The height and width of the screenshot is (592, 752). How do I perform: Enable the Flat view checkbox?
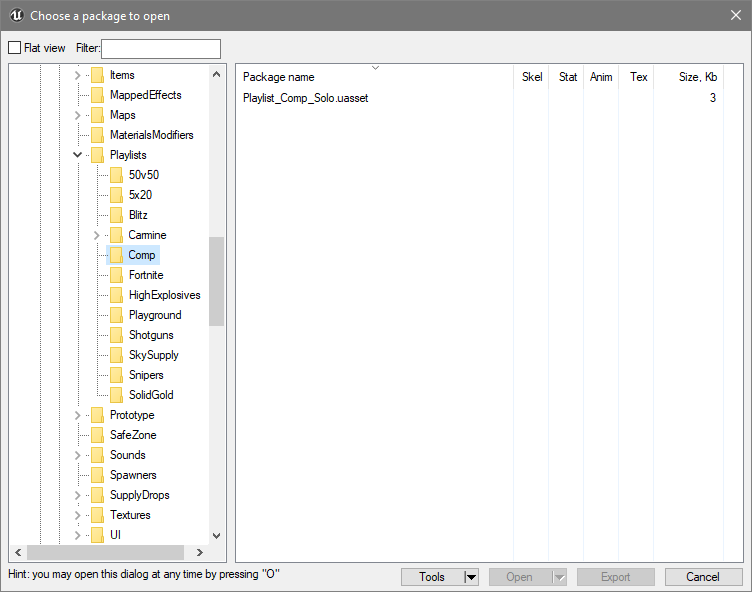point(15,48)
